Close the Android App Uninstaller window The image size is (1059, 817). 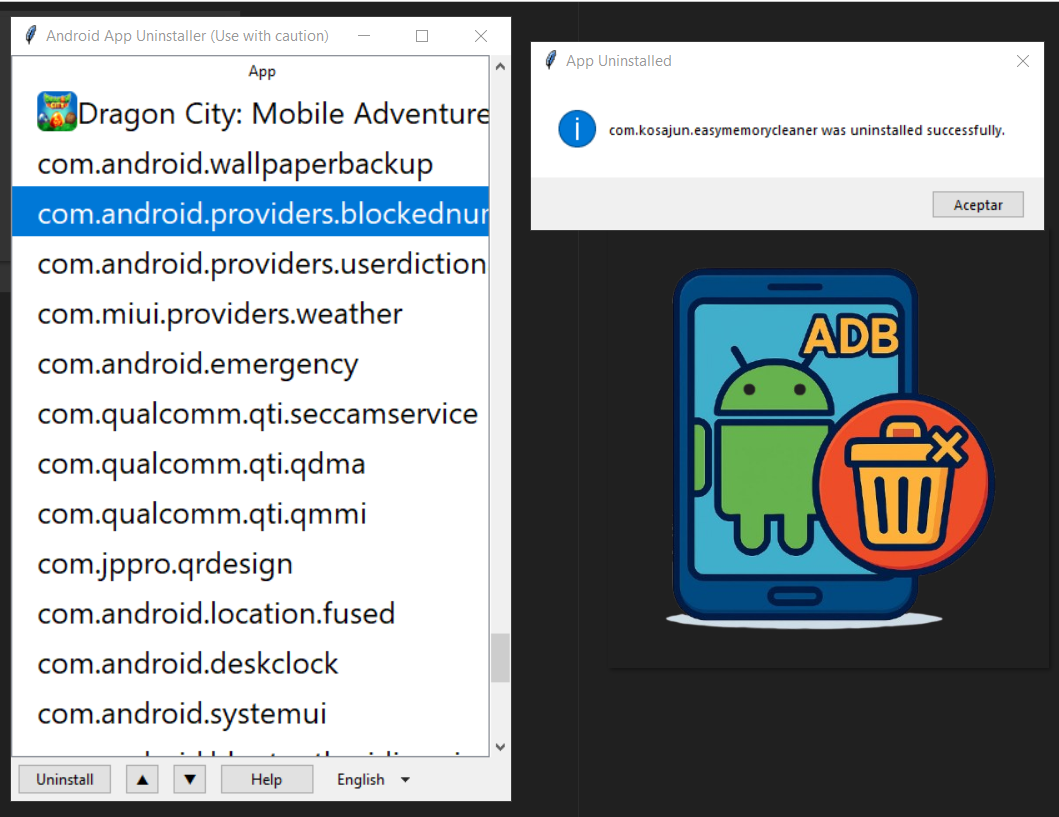tap(481, 35)
